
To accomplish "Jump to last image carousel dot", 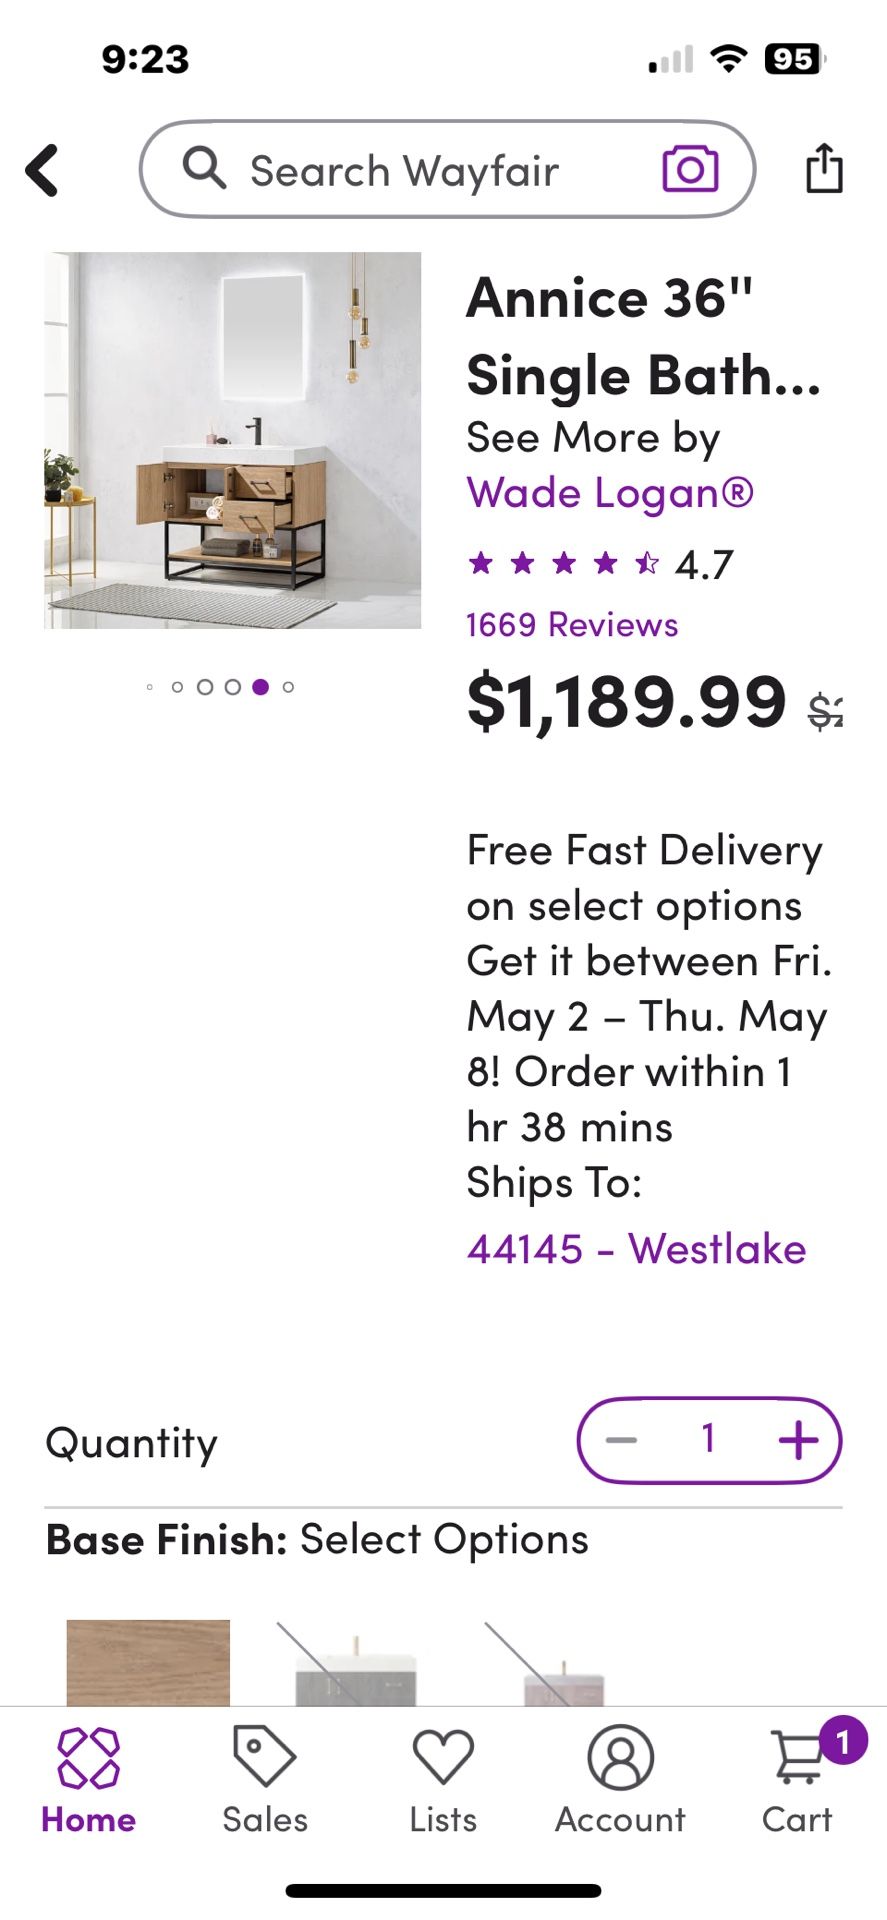I will (x=288, y=687).
